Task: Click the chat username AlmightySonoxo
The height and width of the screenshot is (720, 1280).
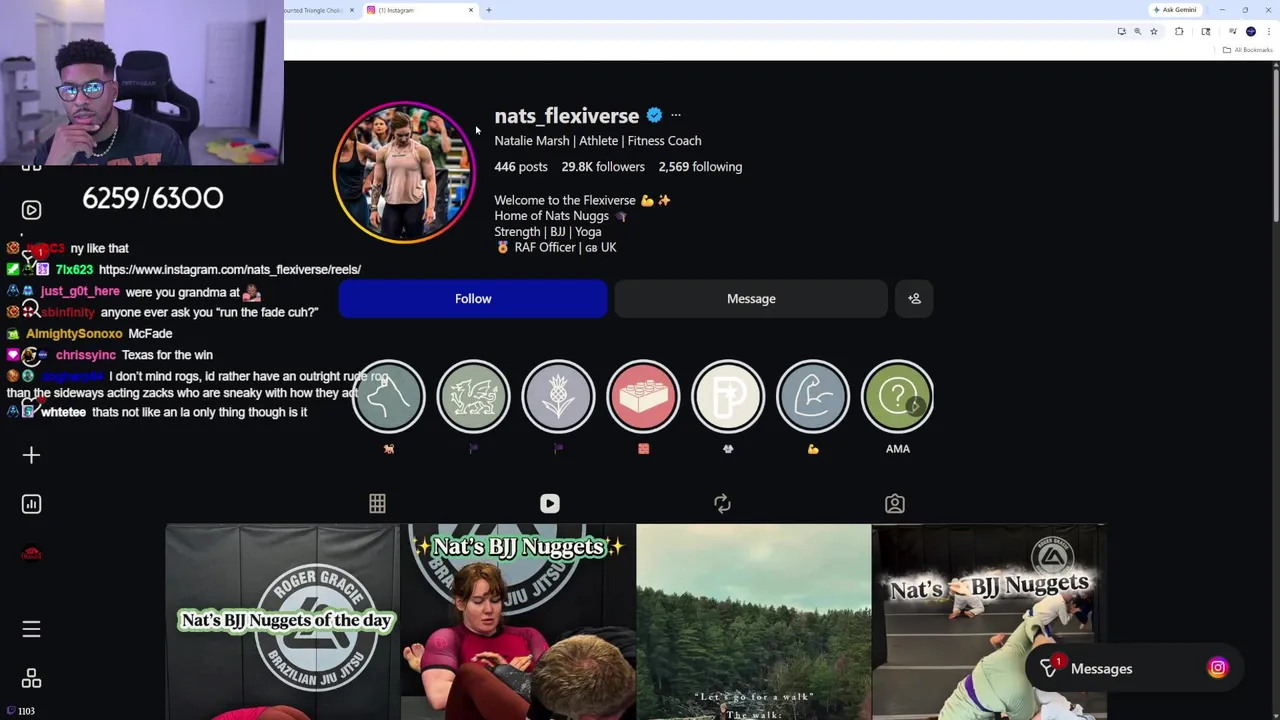Action: (x=74, y=334)
